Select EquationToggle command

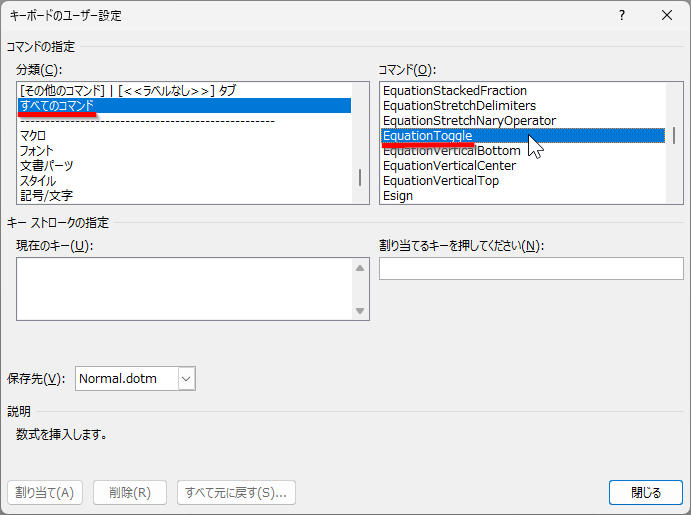point(523,135)
